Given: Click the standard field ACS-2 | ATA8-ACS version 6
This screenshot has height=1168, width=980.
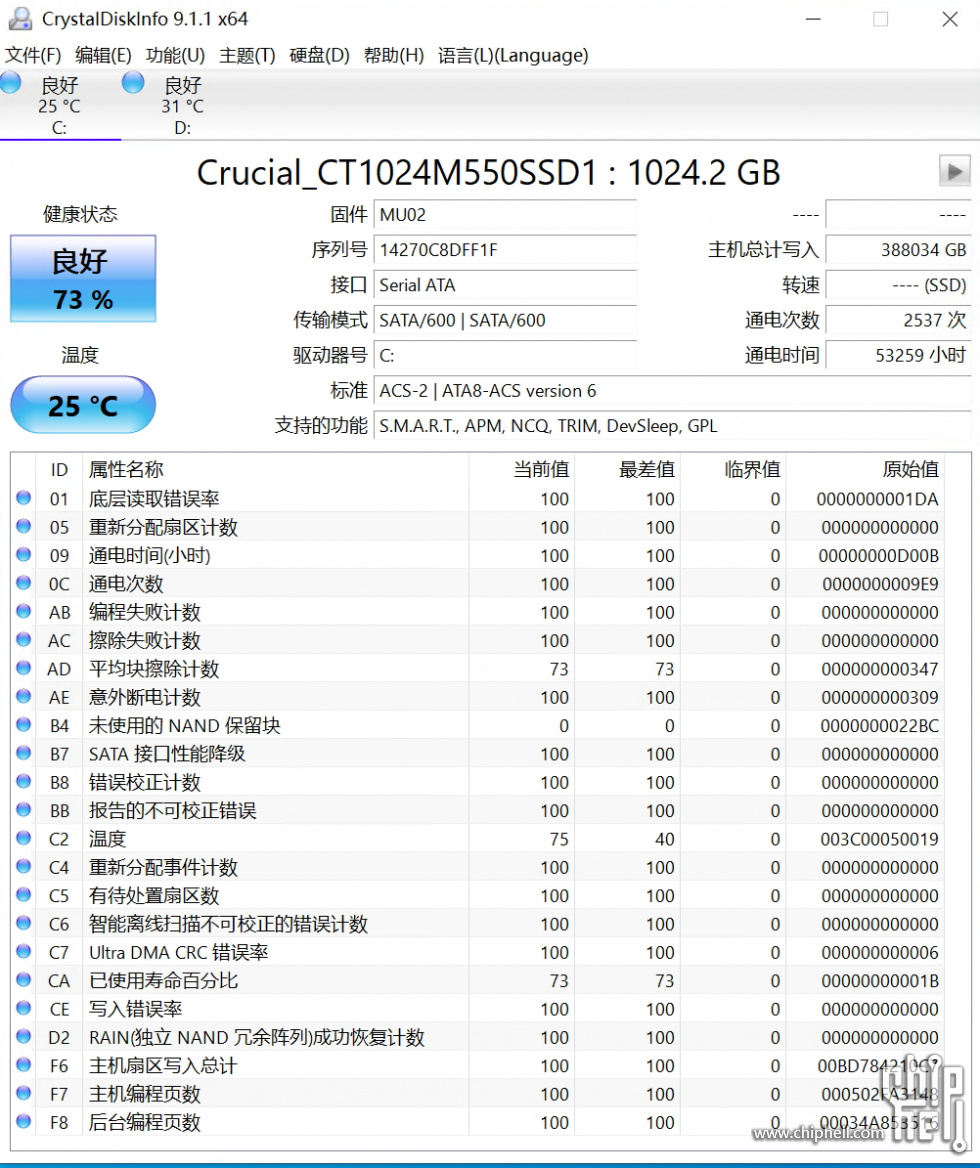Looking at the screenshot, I should [672, 390].
